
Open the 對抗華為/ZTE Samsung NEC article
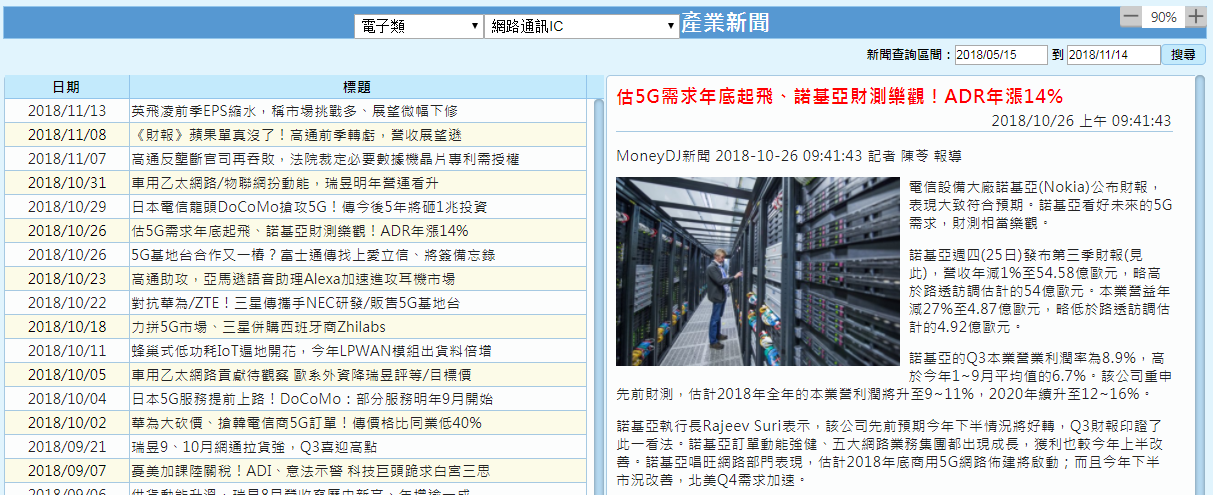coord(295,303)
